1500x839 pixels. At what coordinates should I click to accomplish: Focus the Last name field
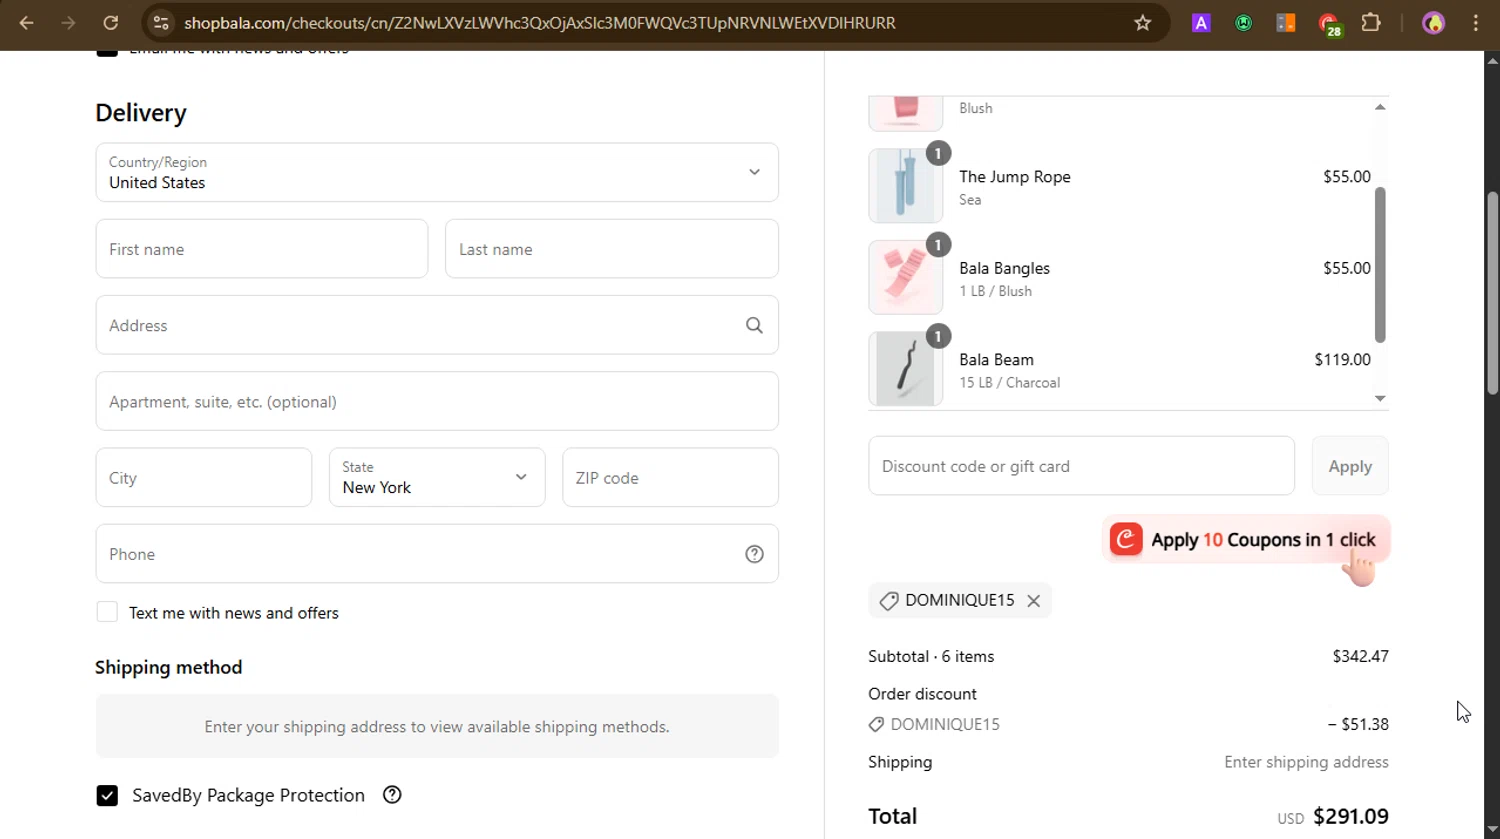point(612,249)
